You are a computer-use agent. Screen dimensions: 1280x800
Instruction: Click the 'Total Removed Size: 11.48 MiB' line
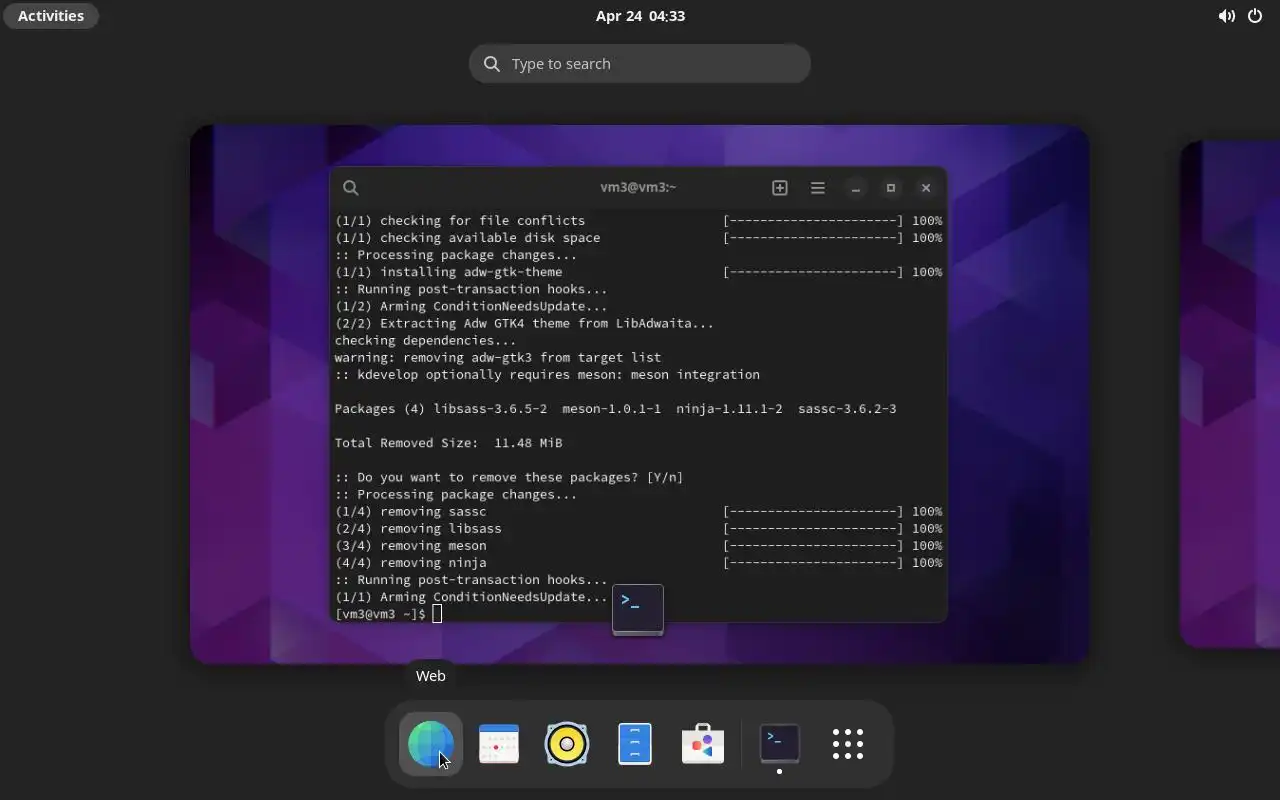coord(448,443)
